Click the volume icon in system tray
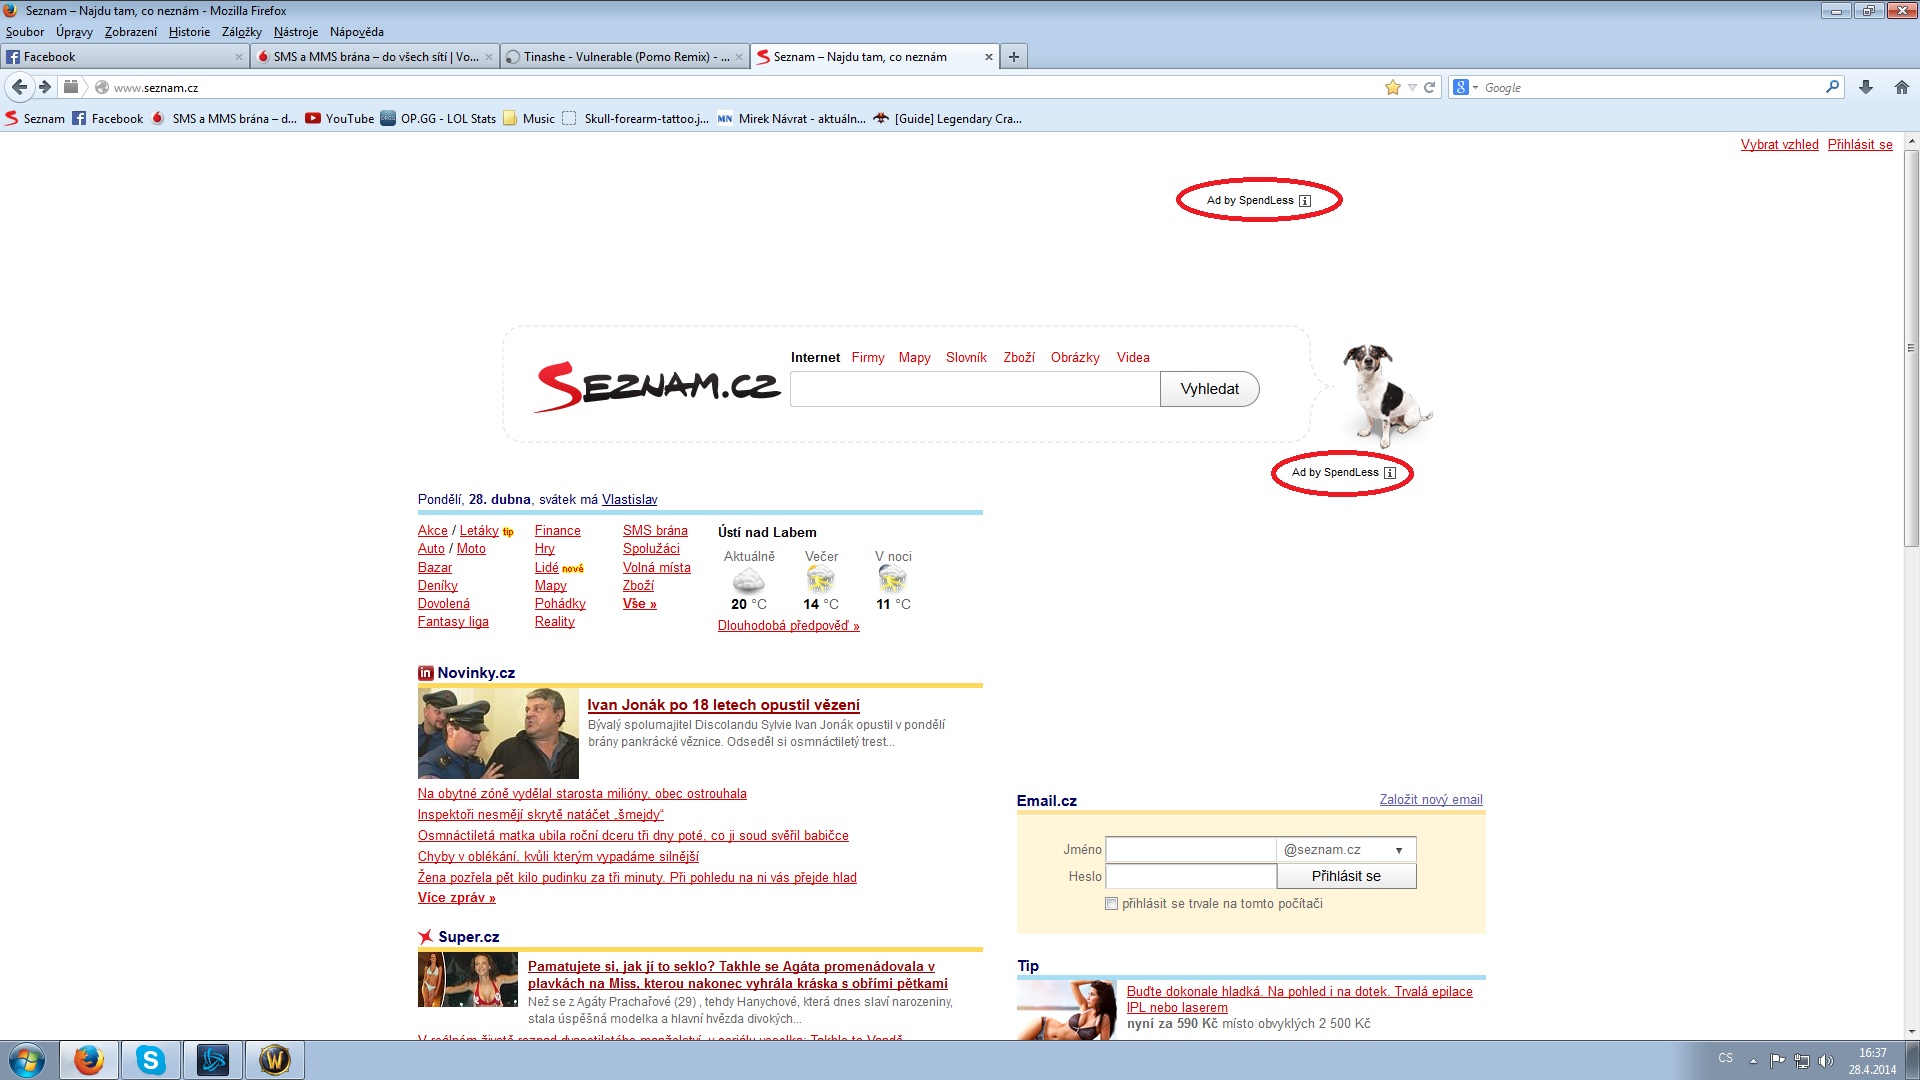 coord(1825,1060)
